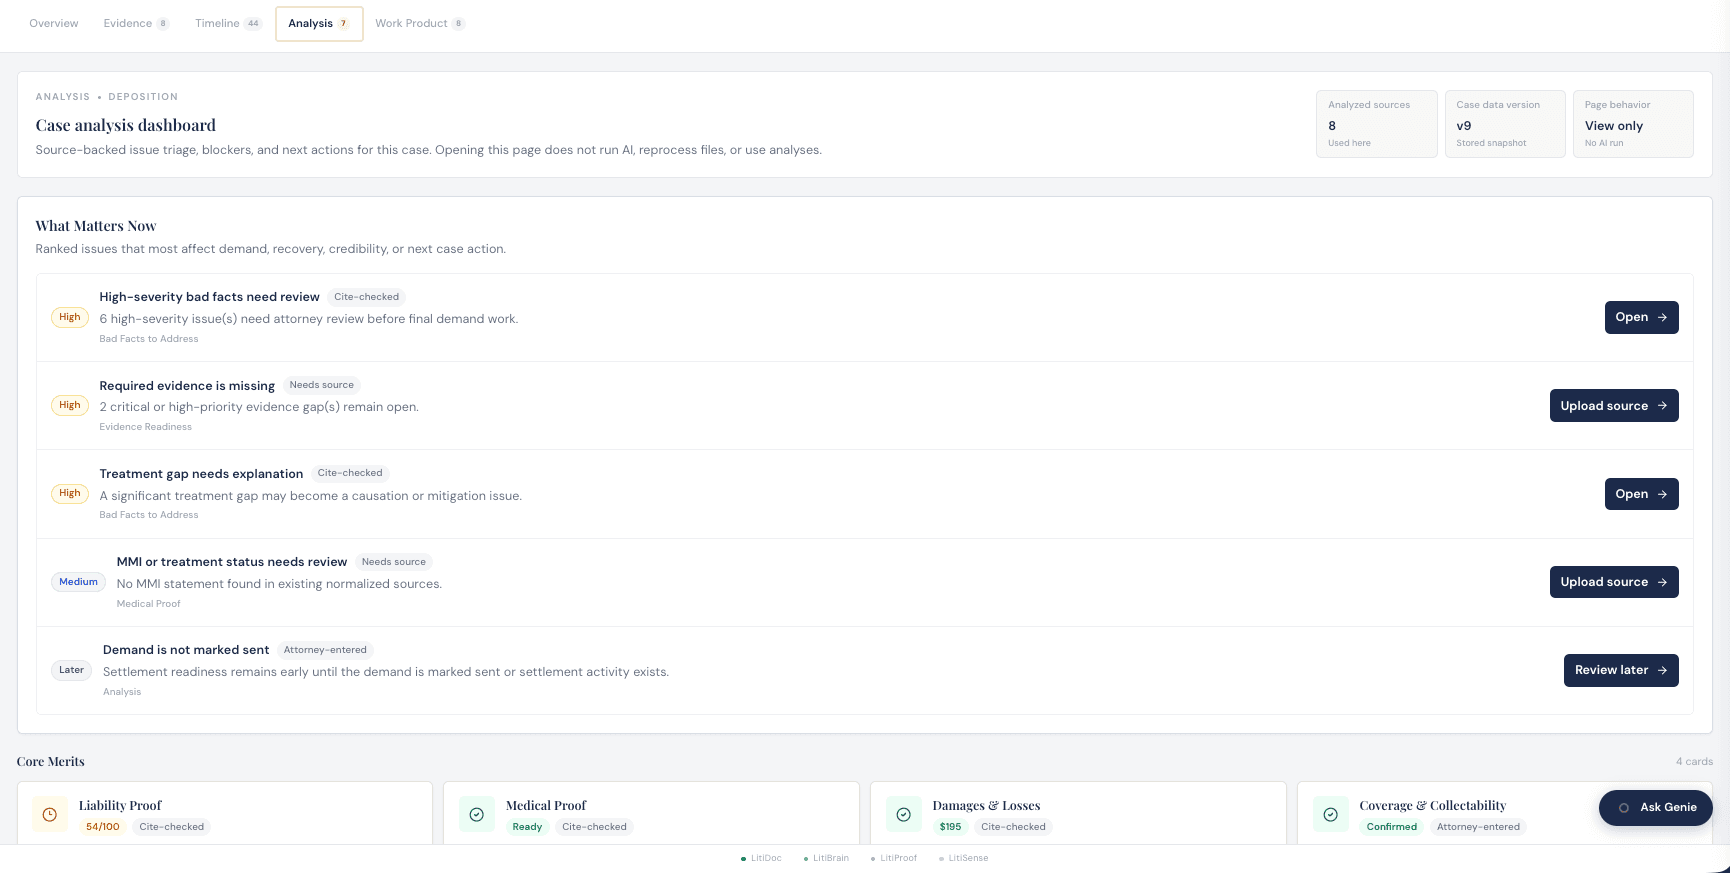Click the 7 badge on Analysis tab
This screenshot has height=873, width=1730.
pyautogui.click(x=343, y=23)
